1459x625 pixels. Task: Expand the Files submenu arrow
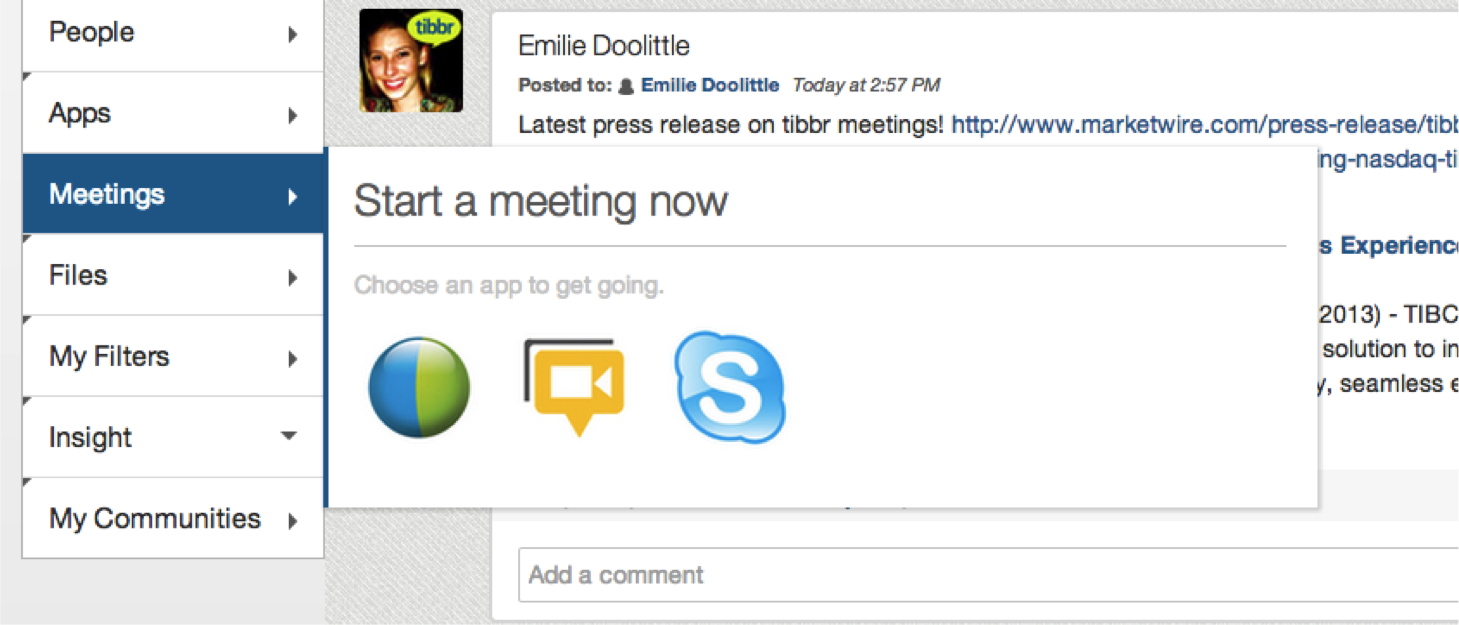(x=293, y=277)
